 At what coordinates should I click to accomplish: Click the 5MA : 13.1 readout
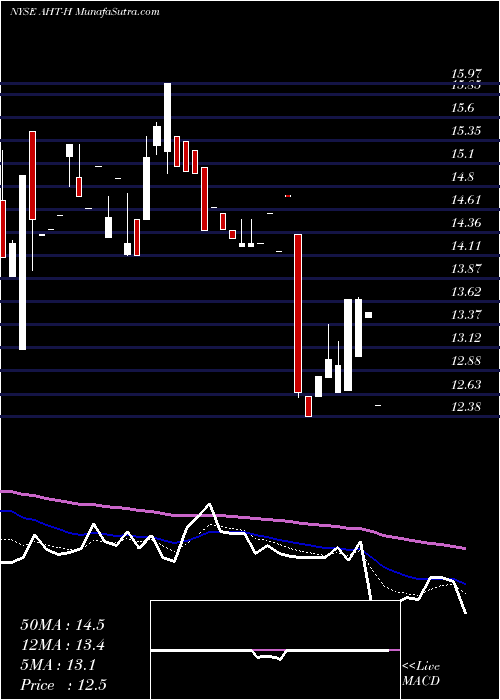point(58,665)
